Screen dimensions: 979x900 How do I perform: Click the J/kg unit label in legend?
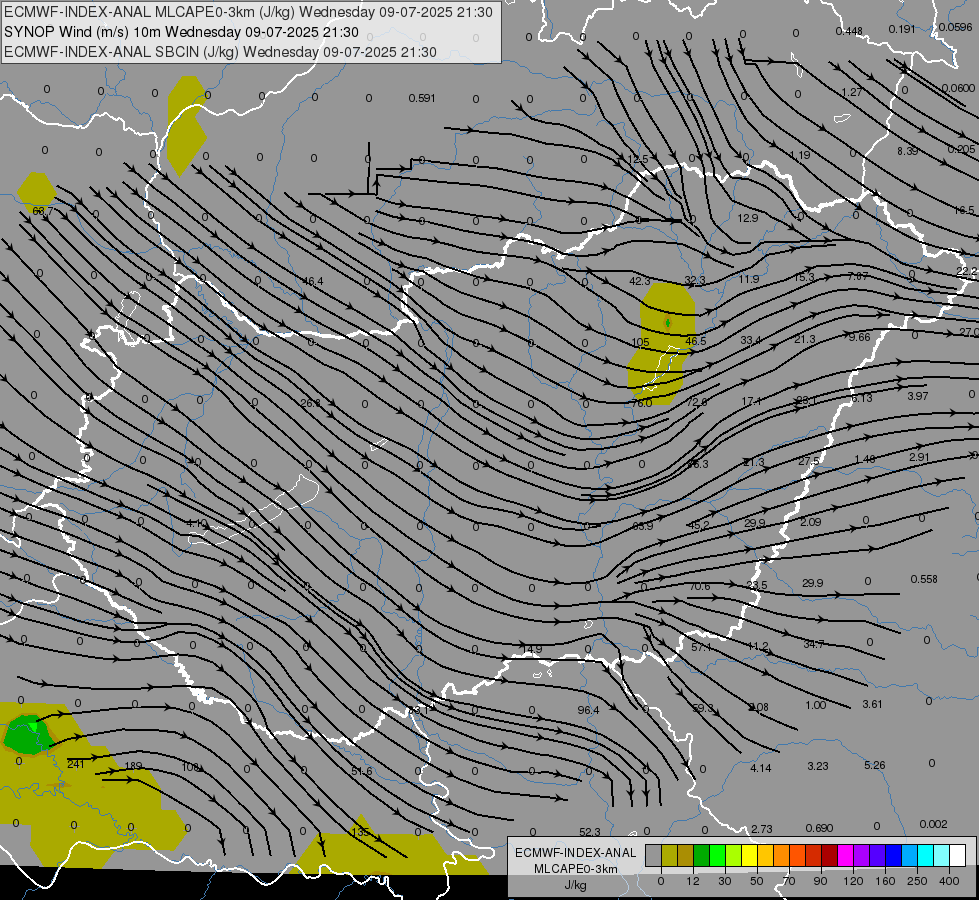tap(576, 885)
